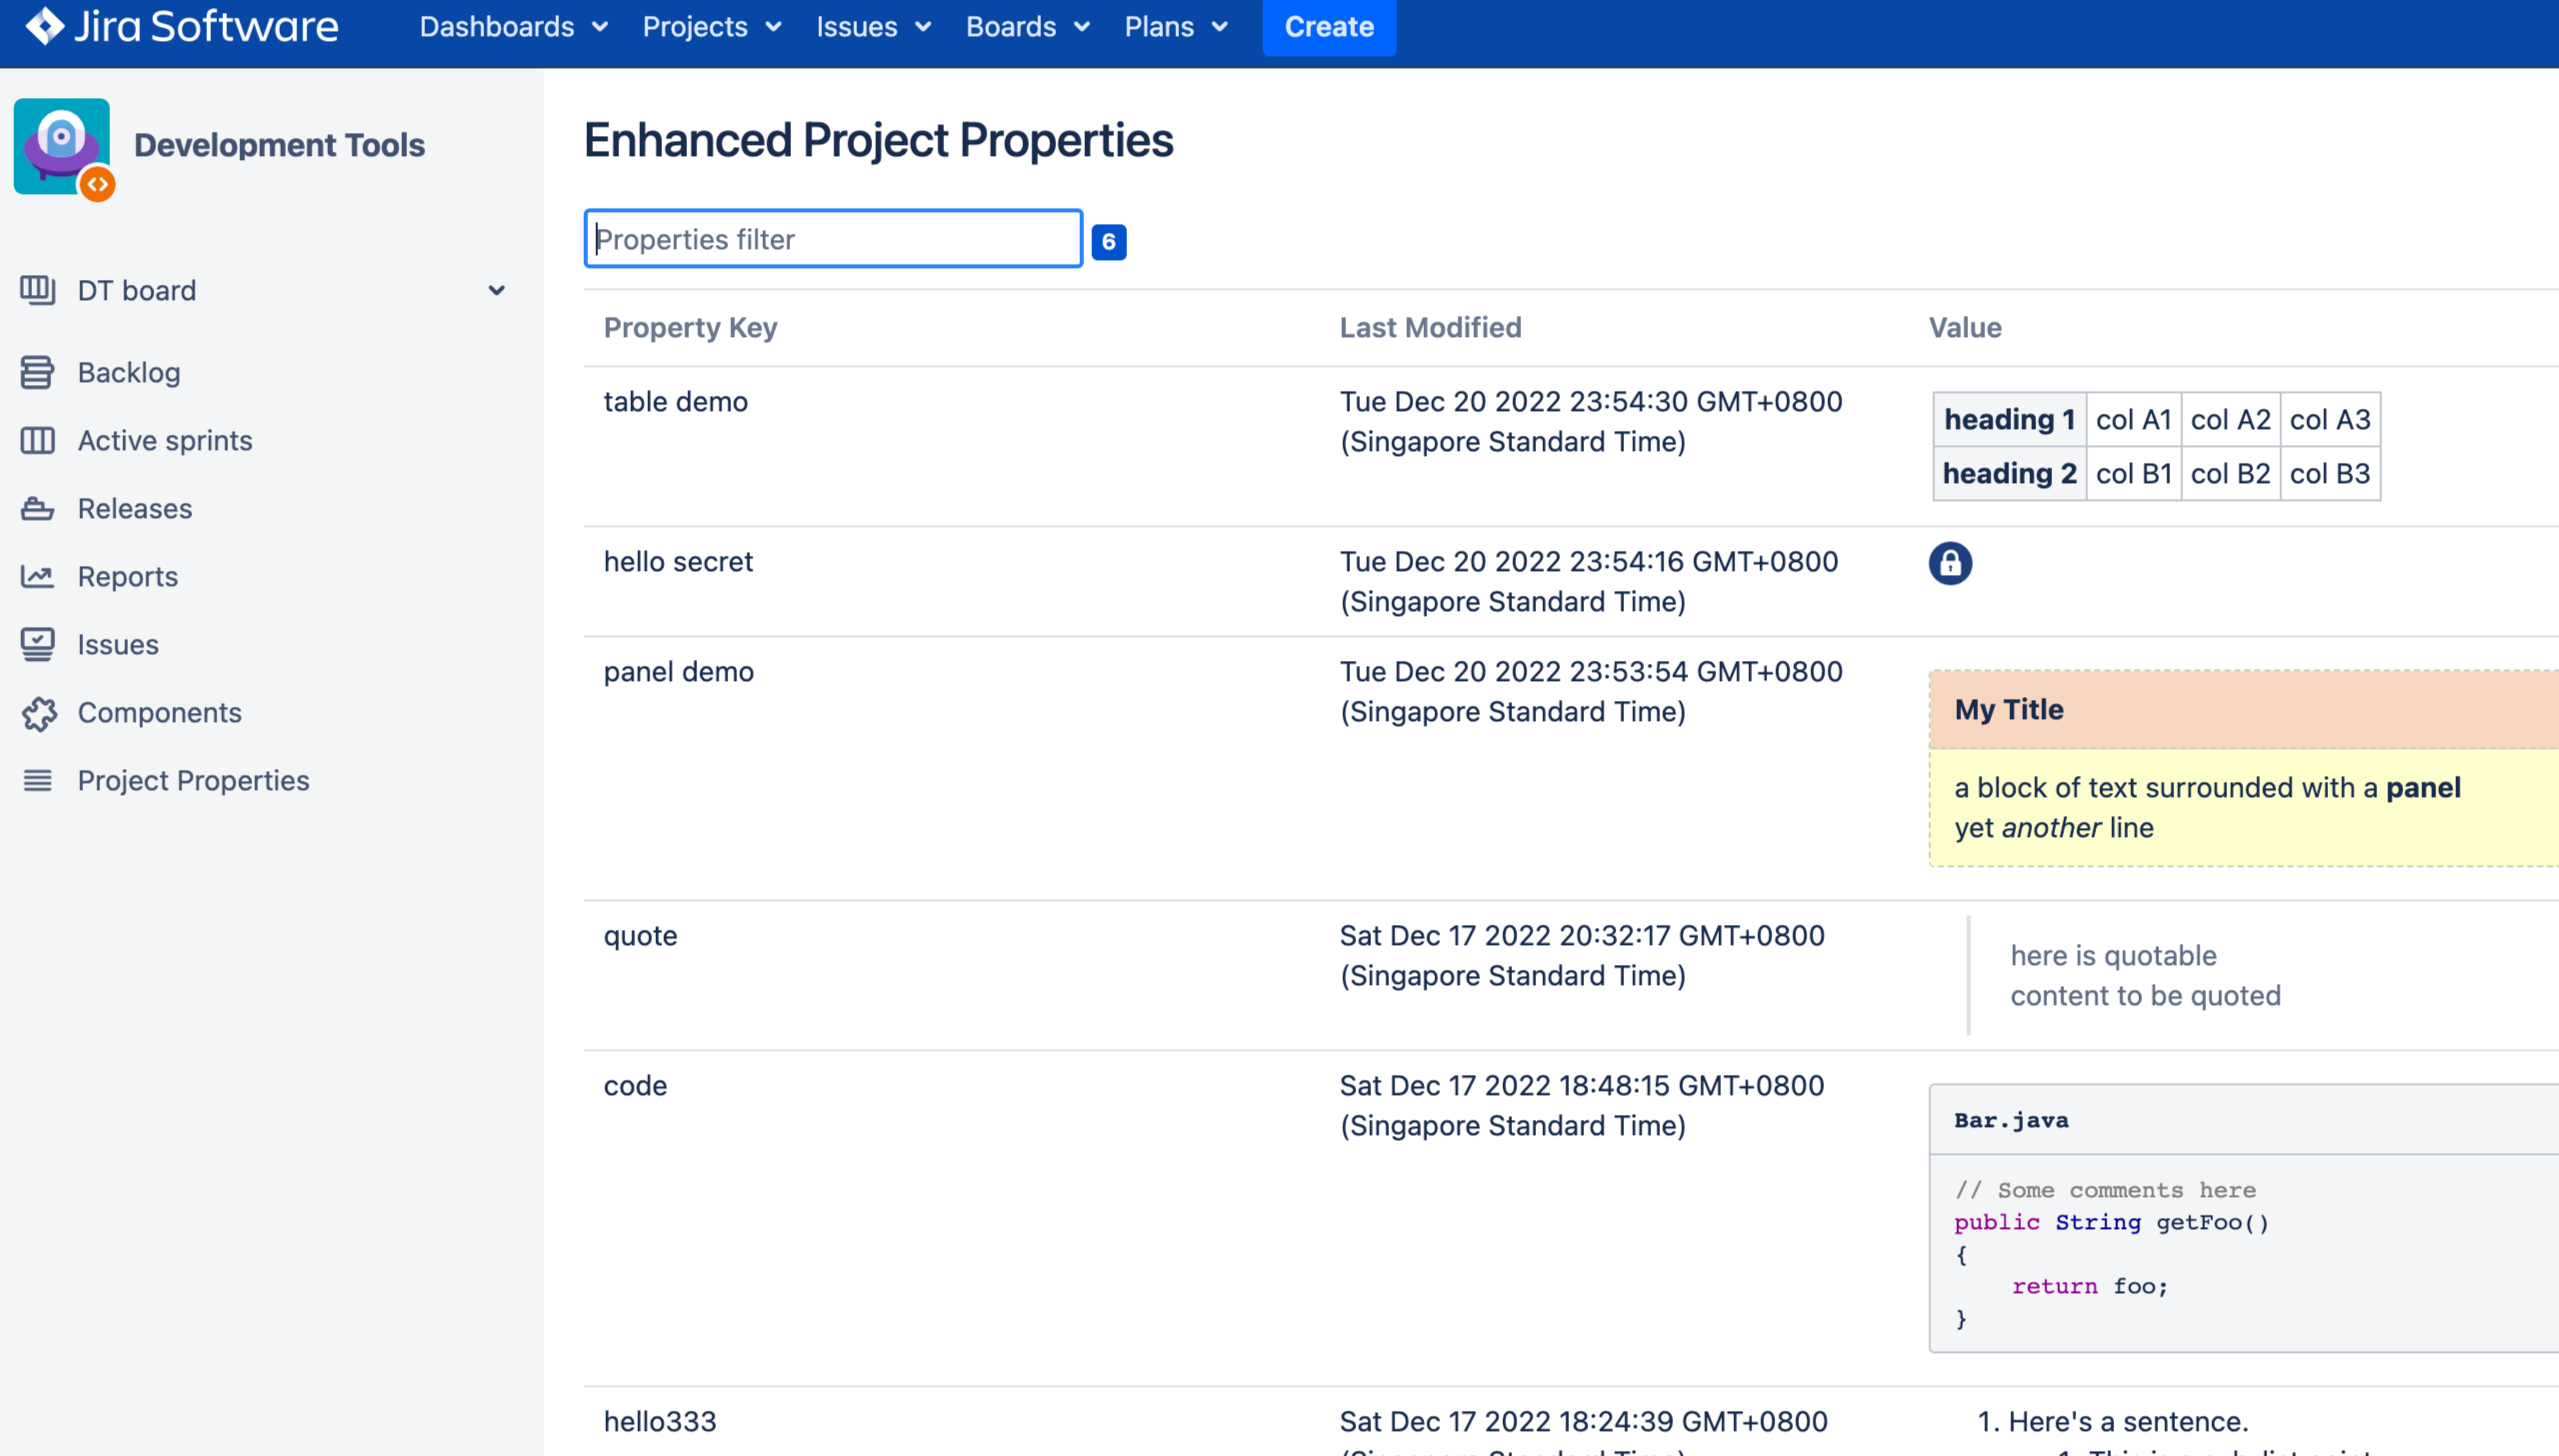Click the Create button
The height and width of the screenshot is (1456, 2559).
(1328, 27)
